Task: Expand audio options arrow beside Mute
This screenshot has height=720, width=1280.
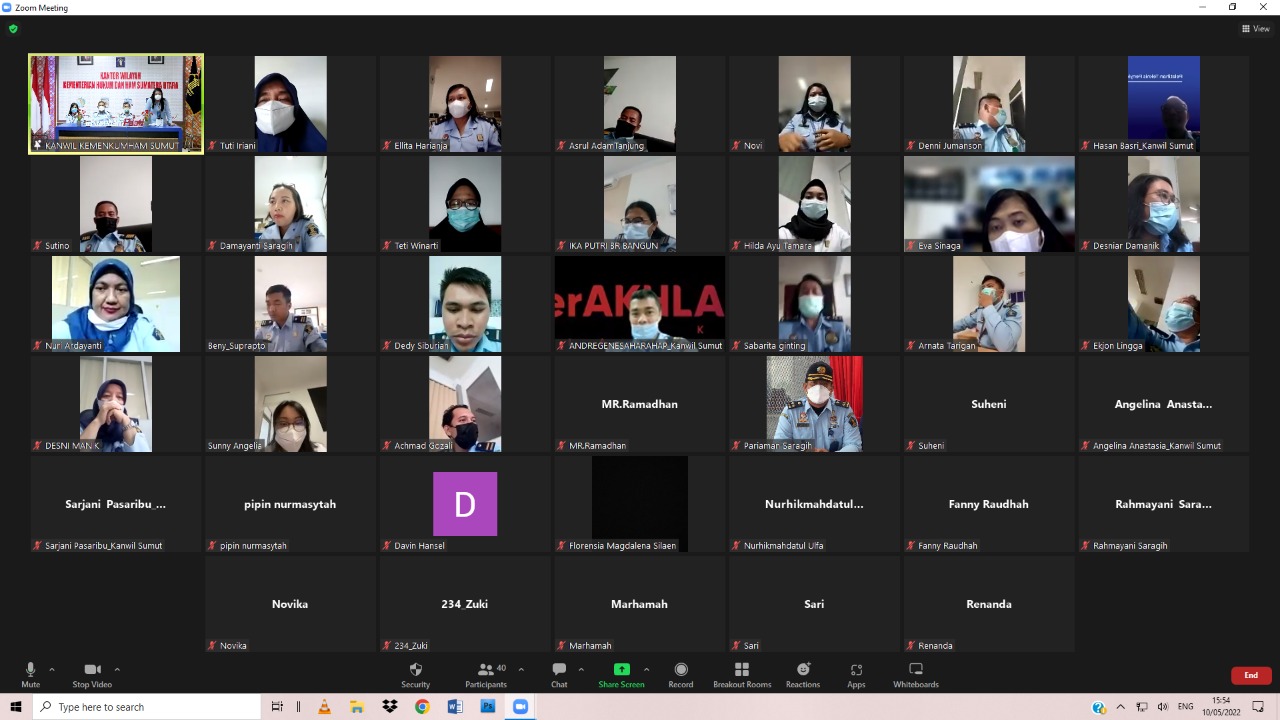Action: 52,670
